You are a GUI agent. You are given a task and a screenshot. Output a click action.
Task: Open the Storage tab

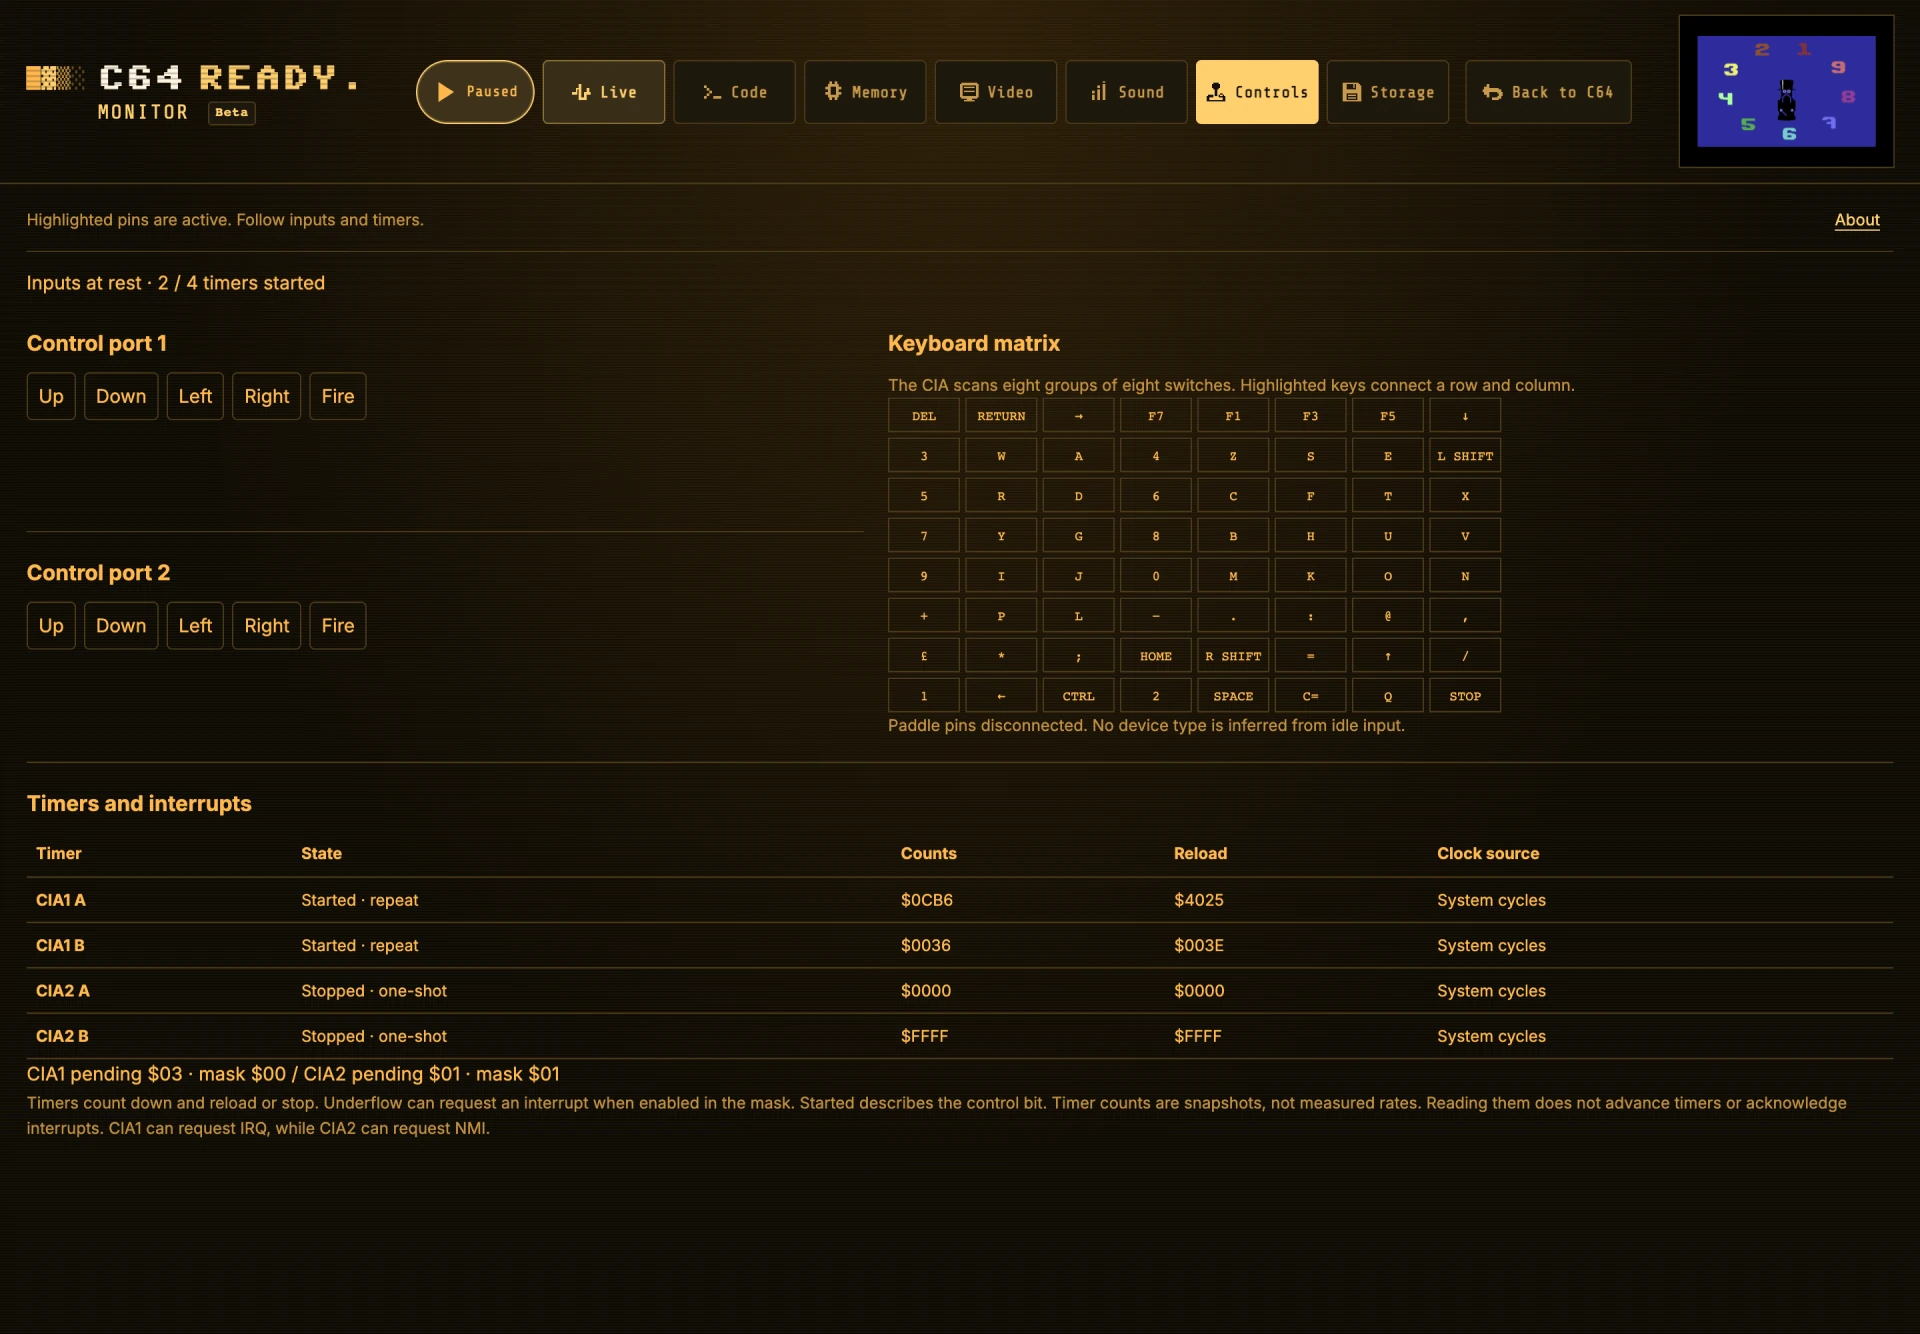pos(1388,92)
